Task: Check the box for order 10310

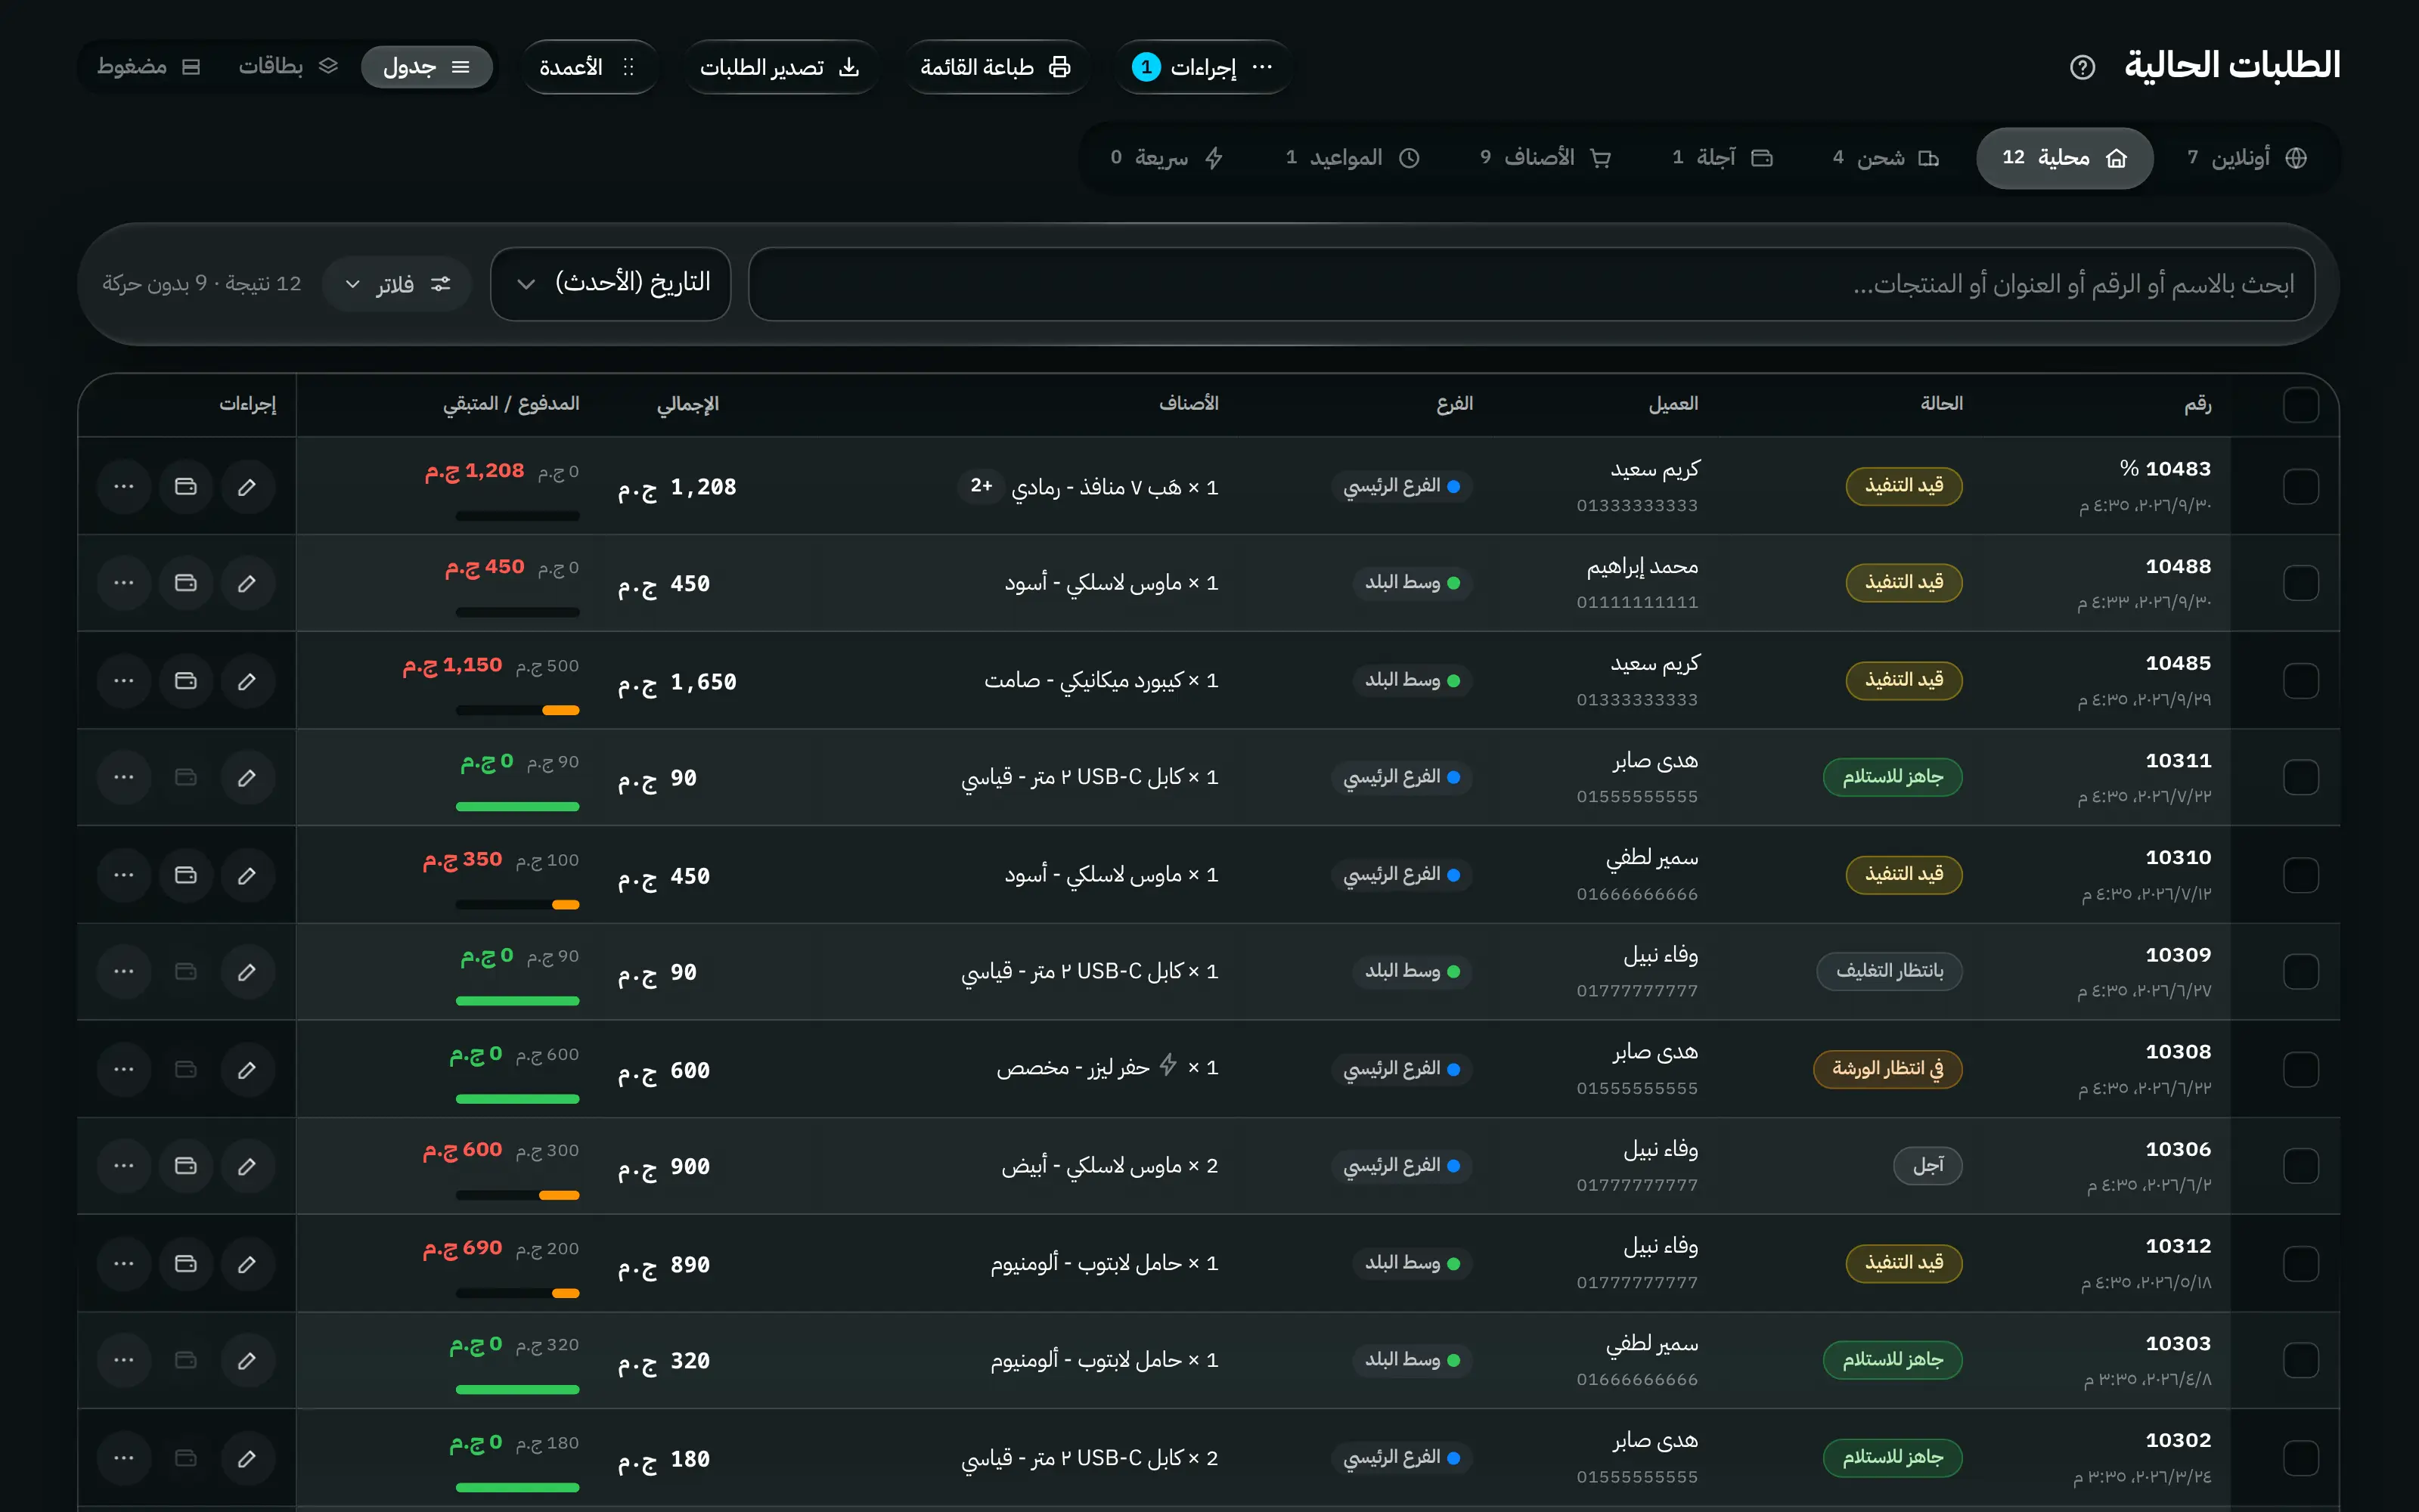Action: tap(2301, 875)
